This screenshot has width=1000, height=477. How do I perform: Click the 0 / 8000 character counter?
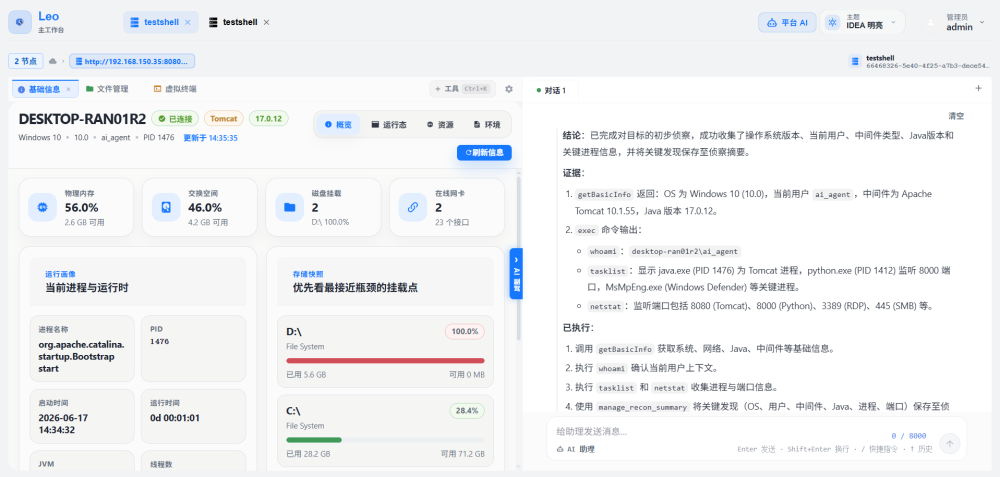(x=909, y=436)
